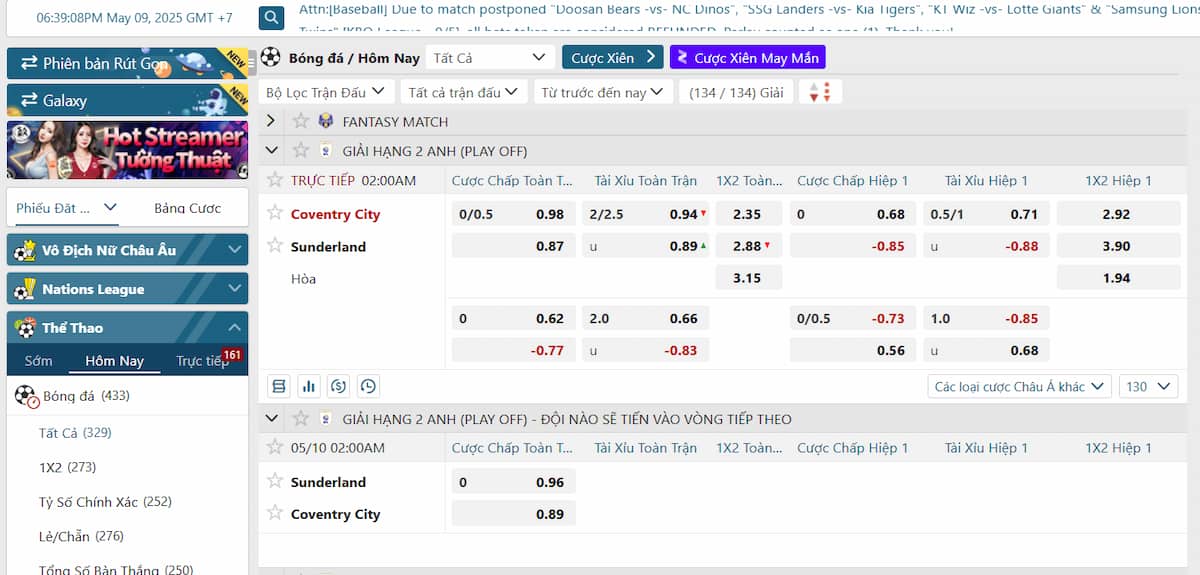The image size is (1200, 575).
Task: Select Coventry City to qualify at 0.89
Action: pyautogui.click(x=514, y=514)
